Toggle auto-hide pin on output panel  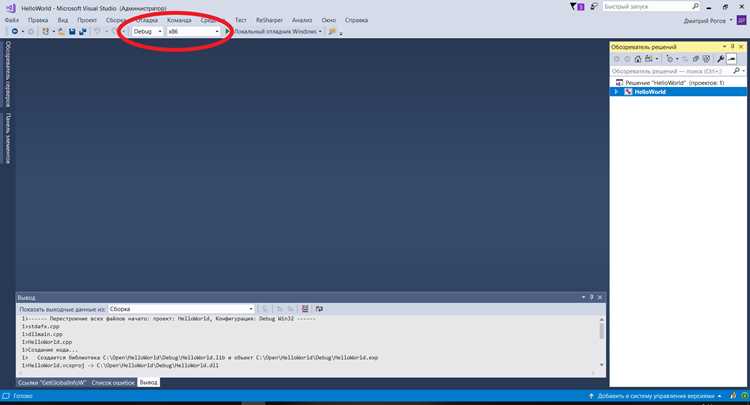click(591, 297)
